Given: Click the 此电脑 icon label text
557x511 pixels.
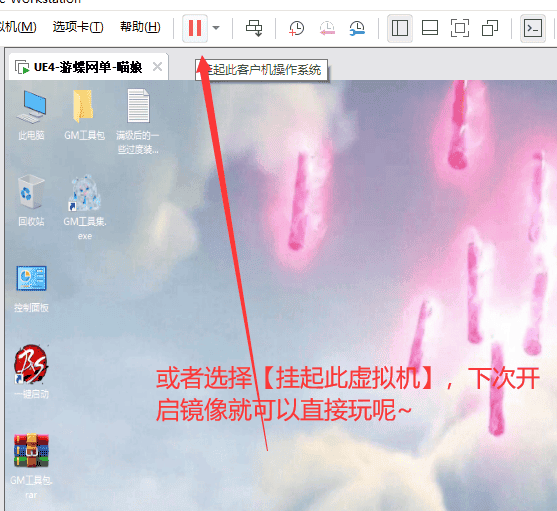Looking at the screenshot, I should [31, 135].
